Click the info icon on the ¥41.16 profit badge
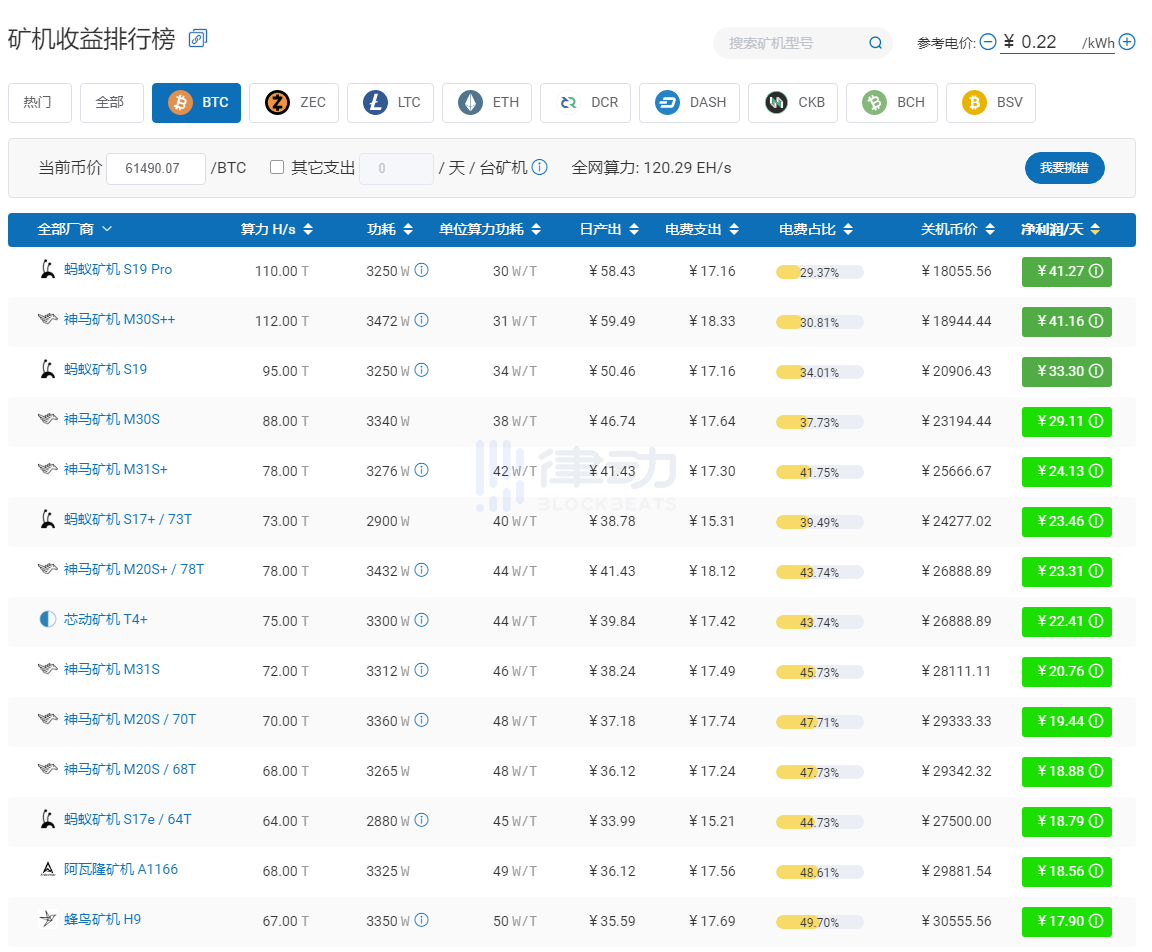Image resolution: width=1152 pixels, height=952 pixels. [x=1095, y=321]
